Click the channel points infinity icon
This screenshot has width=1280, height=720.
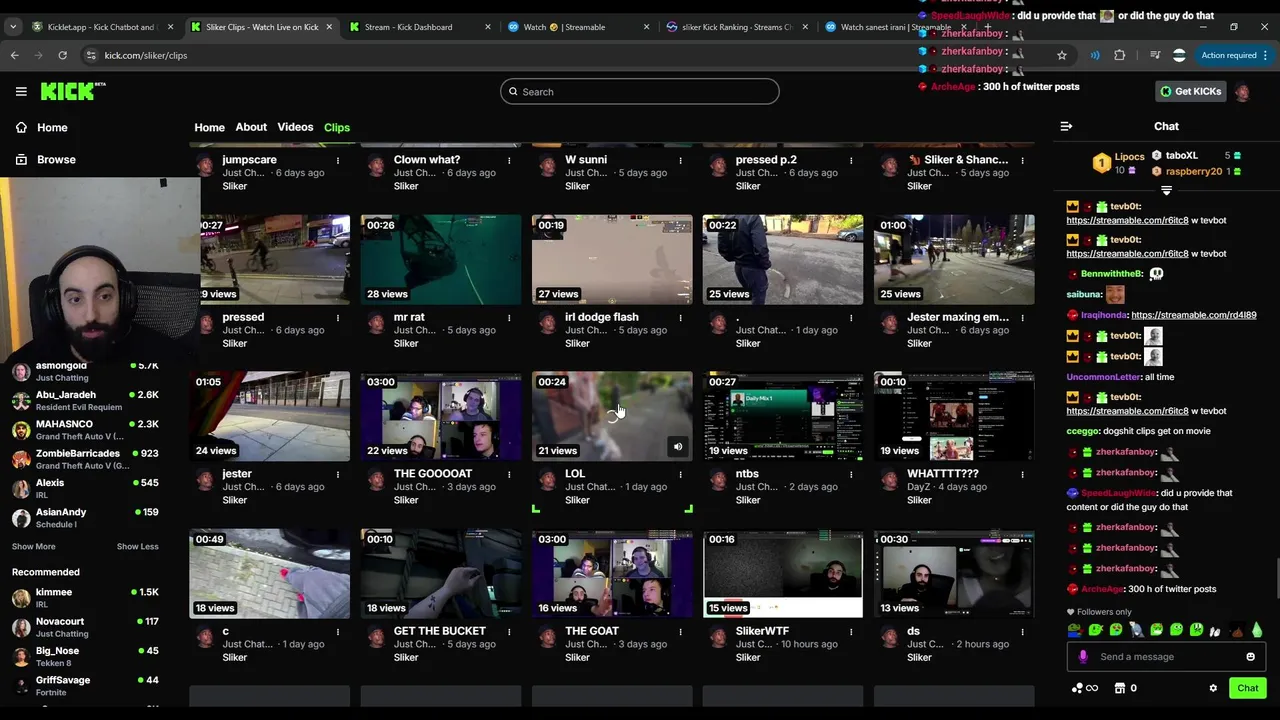point(1084,688)
